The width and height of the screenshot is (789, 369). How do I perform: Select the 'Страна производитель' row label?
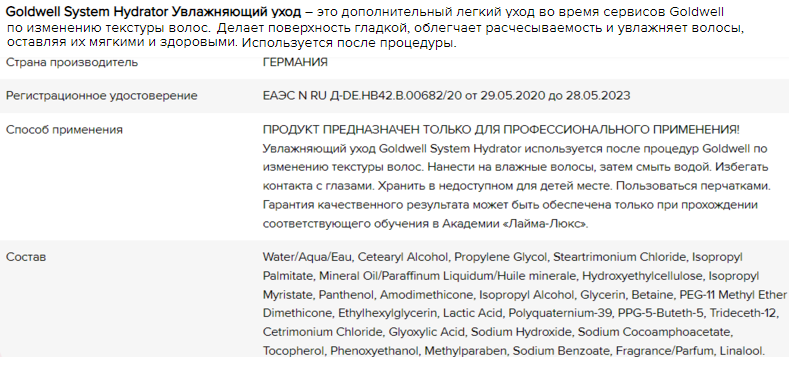pos(71,62)
